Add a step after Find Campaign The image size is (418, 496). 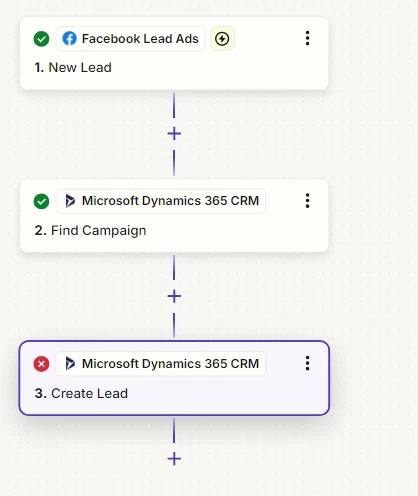tap(174, 296)
